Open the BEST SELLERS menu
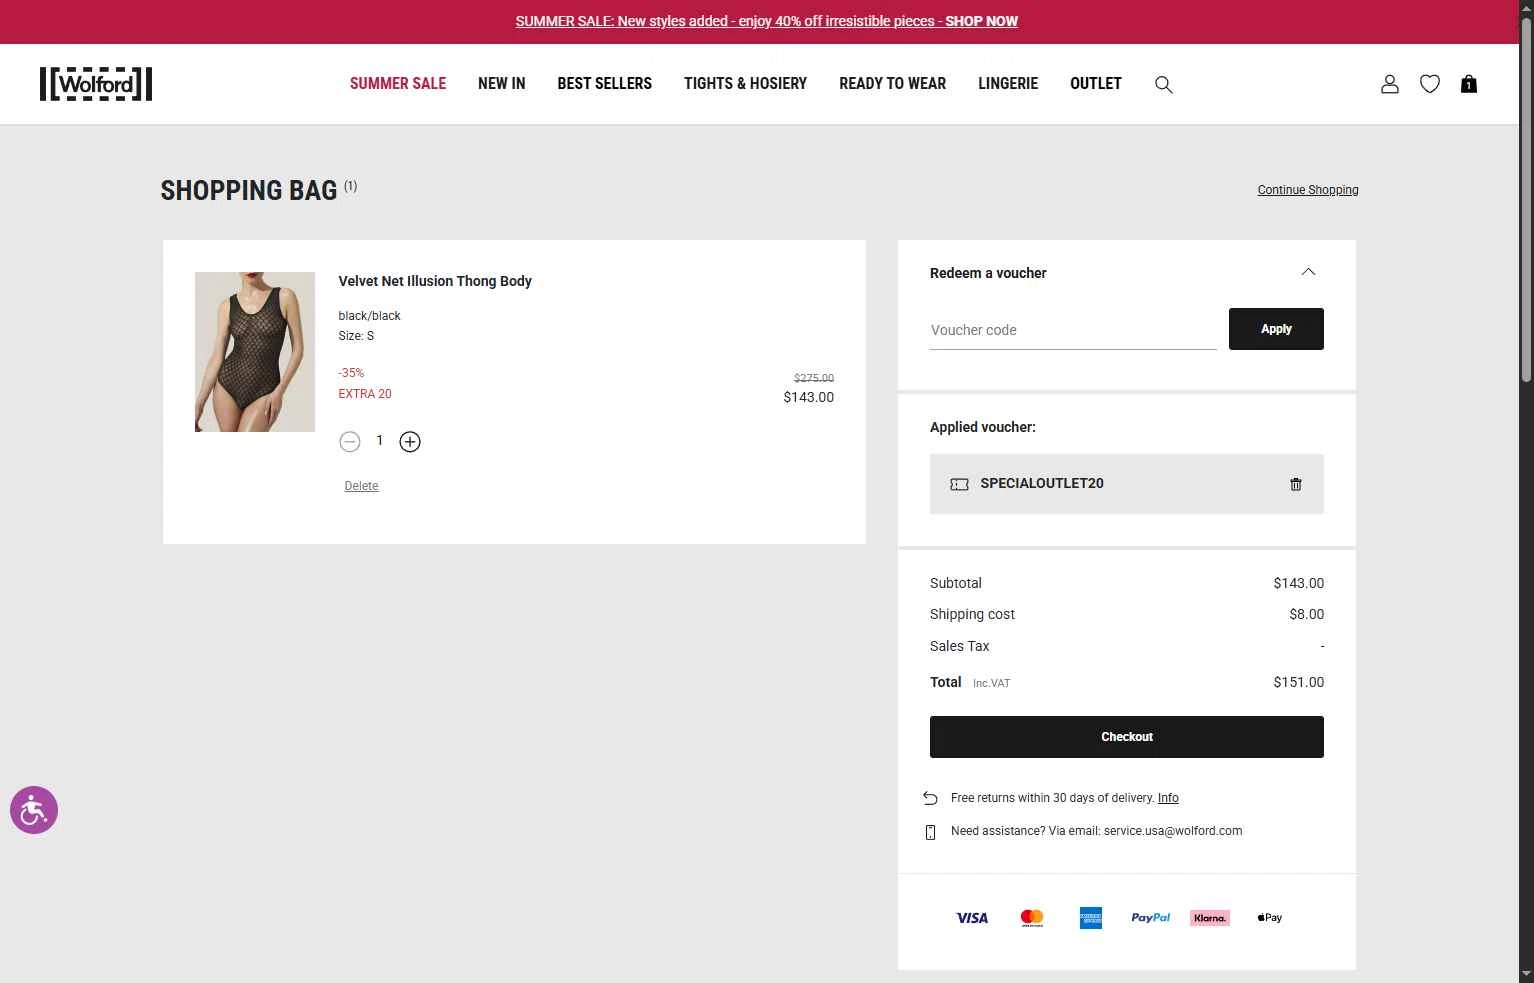The image size is (1534, 983). click(605, 84)
